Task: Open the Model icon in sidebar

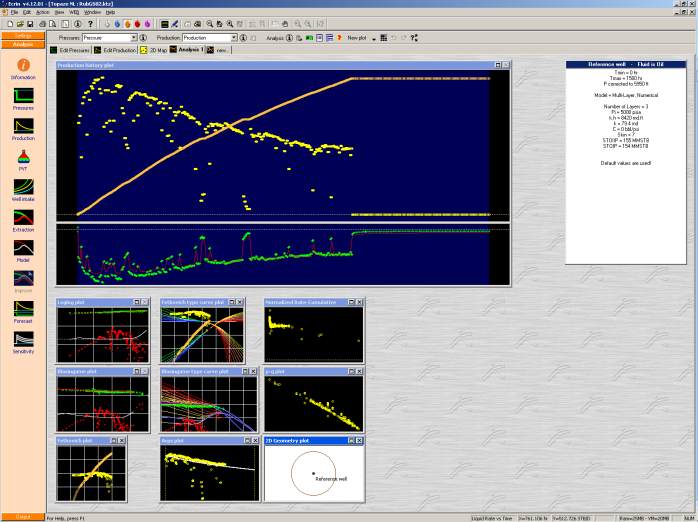Action: point(23,248)
